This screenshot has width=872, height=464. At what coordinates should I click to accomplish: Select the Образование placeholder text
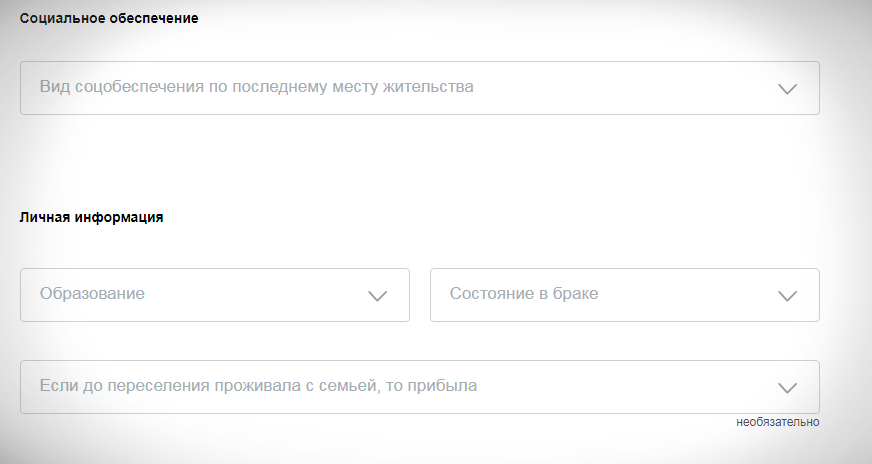pyautogui.click(x=92, y=294)
